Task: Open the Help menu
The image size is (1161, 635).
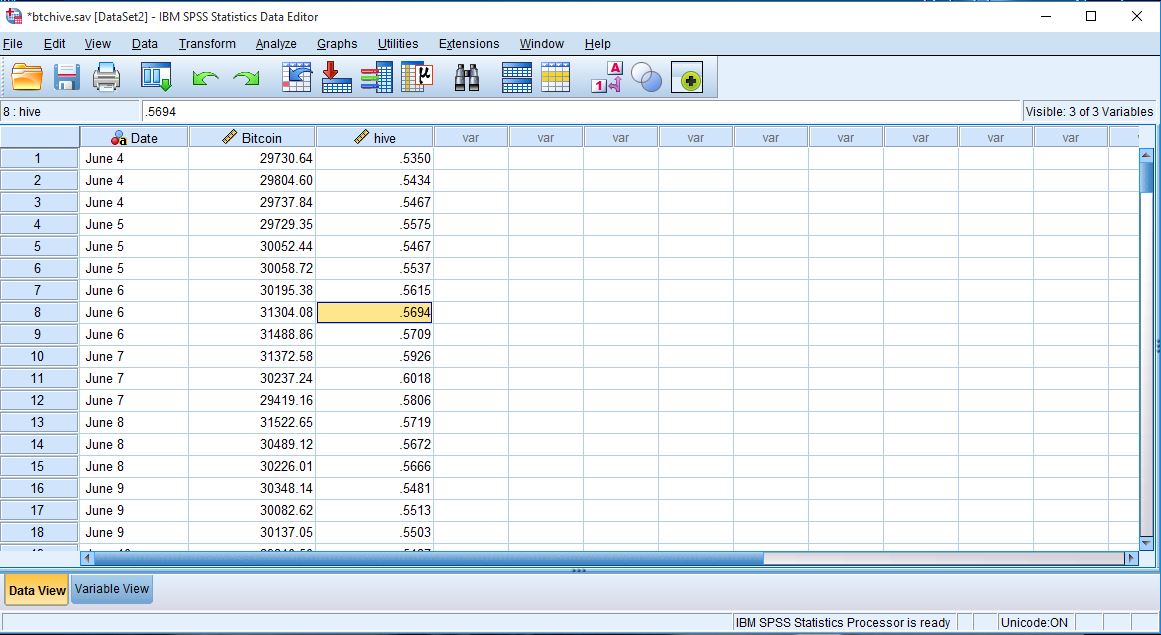Action: (x=598, y=44)
